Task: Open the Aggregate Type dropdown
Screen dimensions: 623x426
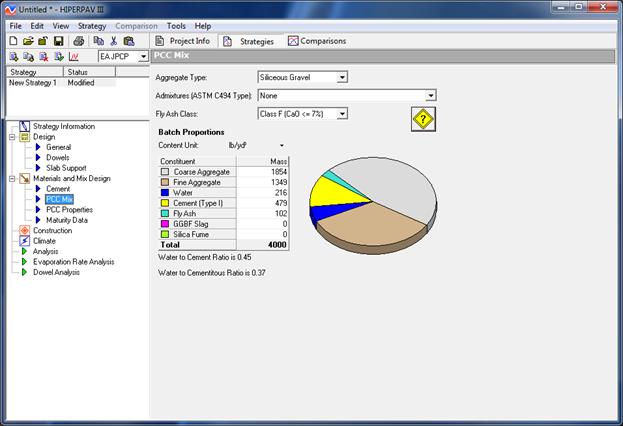Action: 342,77
